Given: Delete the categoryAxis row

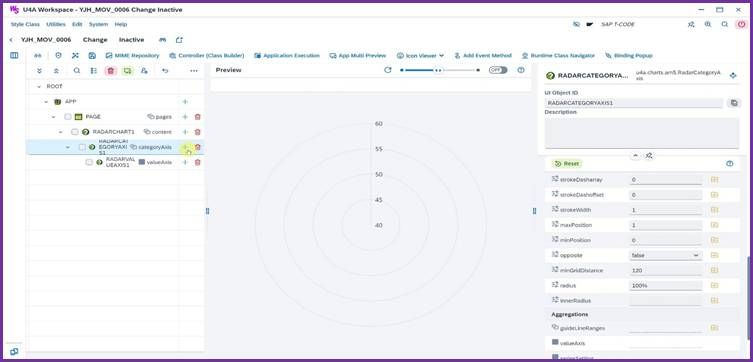Looking at the screenshot, I should pos(197,147).
